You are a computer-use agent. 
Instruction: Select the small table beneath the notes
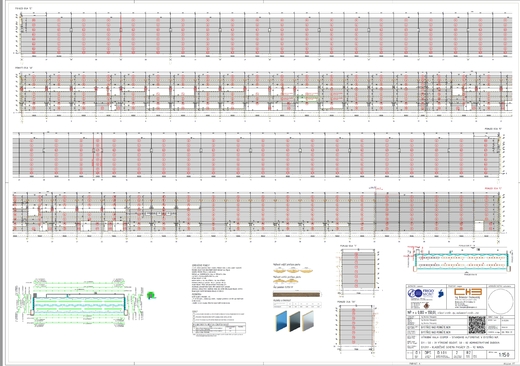pos(219,328)
